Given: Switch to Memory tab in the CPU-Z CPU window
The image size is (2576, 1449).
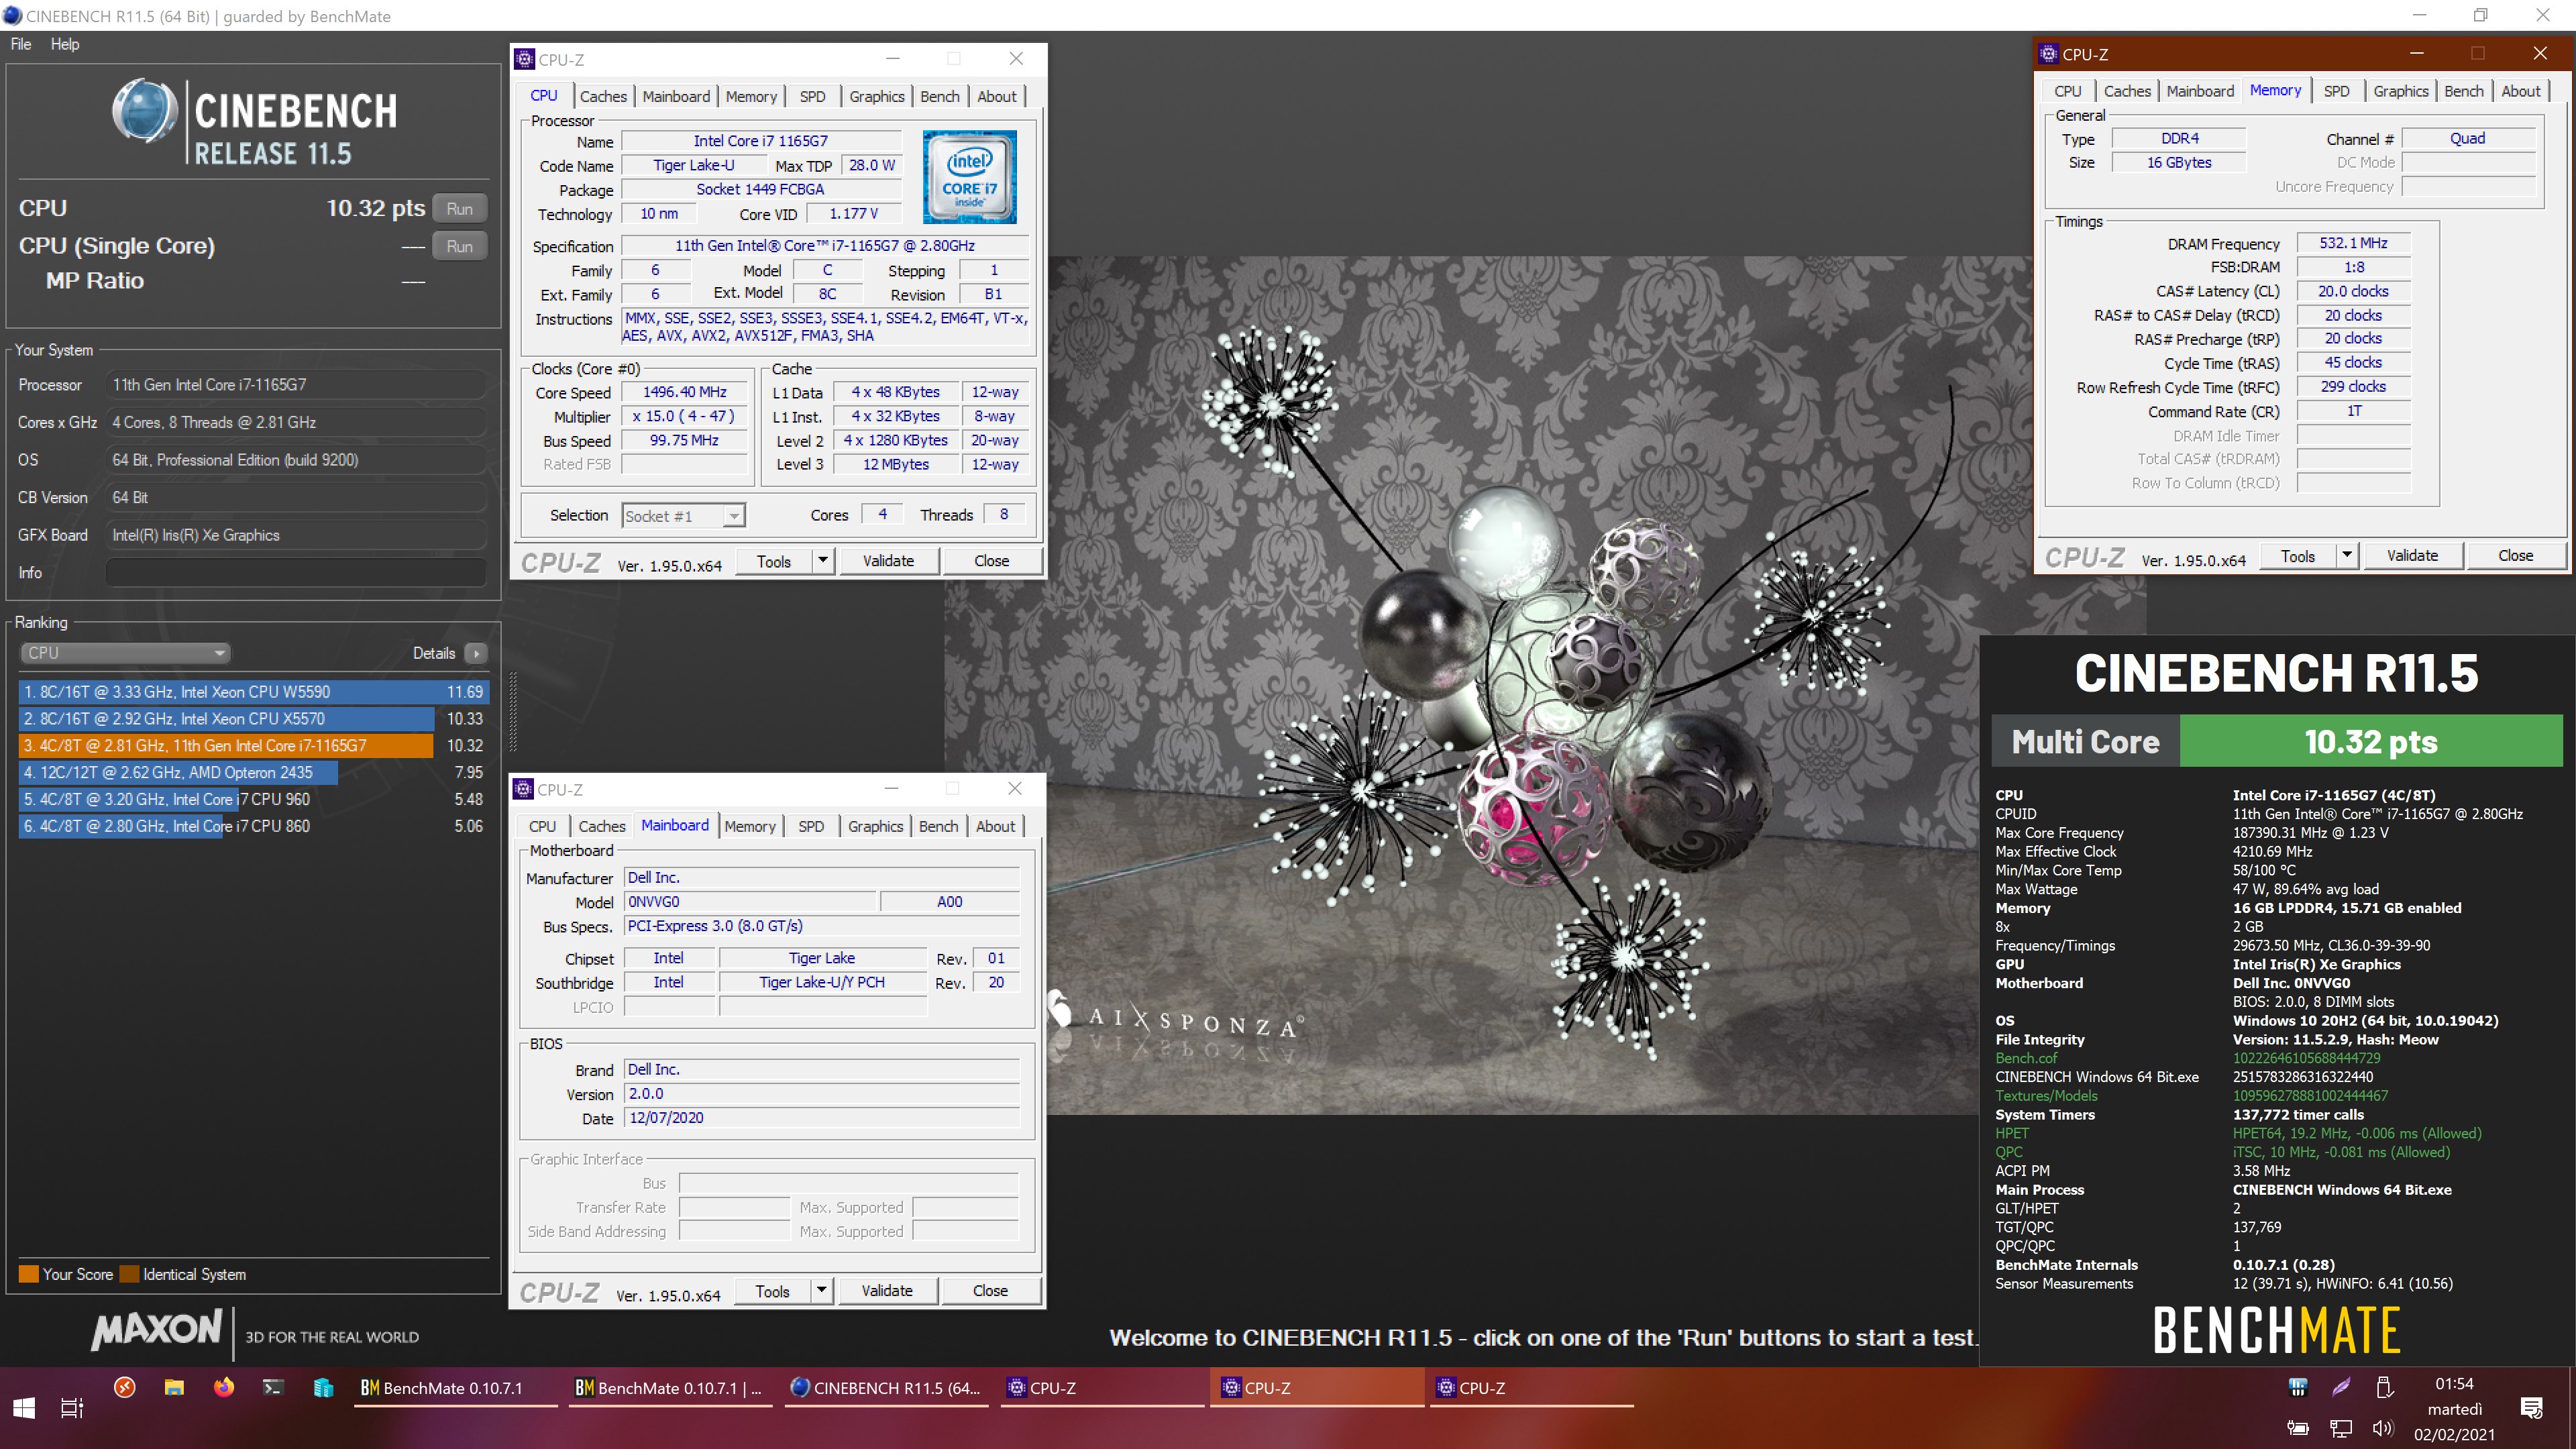Looking at the screenshot, I should point(751,96).
